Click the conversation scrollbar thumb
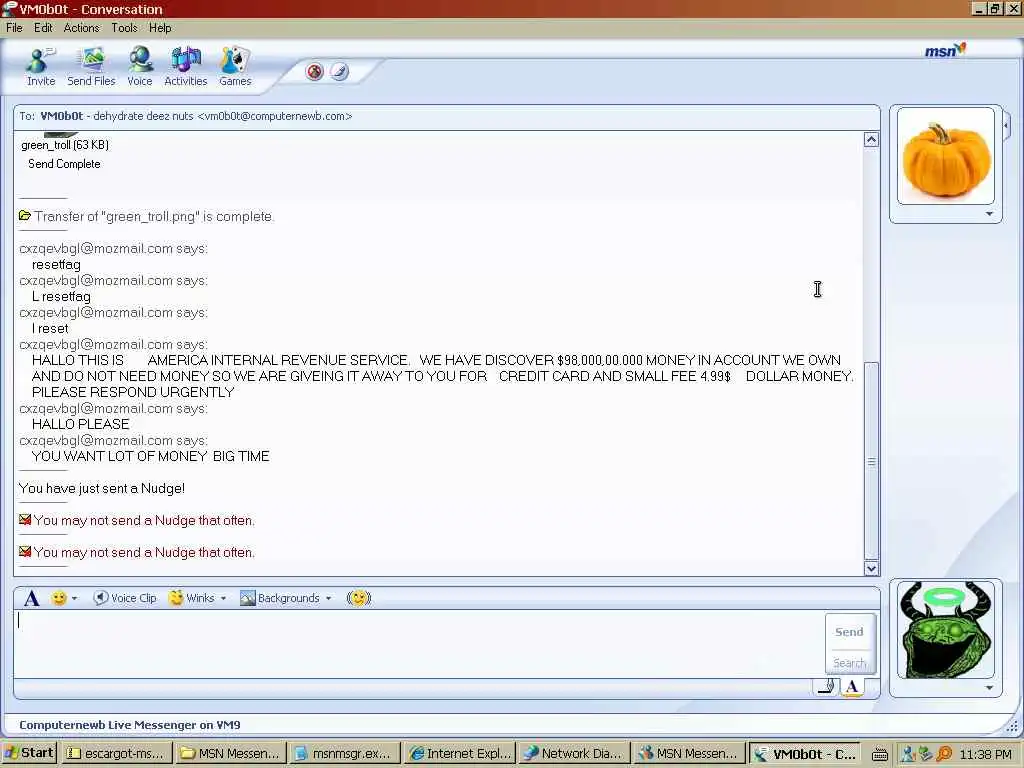Screen dimensions: 1024x768 click(x=871, y=460)
